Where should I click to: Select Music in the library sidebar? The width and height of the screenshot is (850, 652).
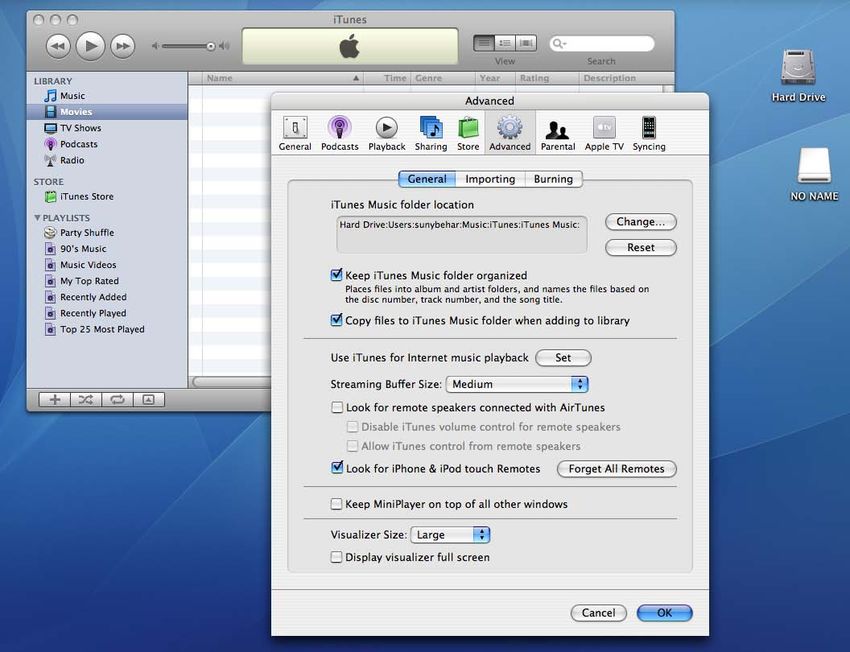point(73,96)
